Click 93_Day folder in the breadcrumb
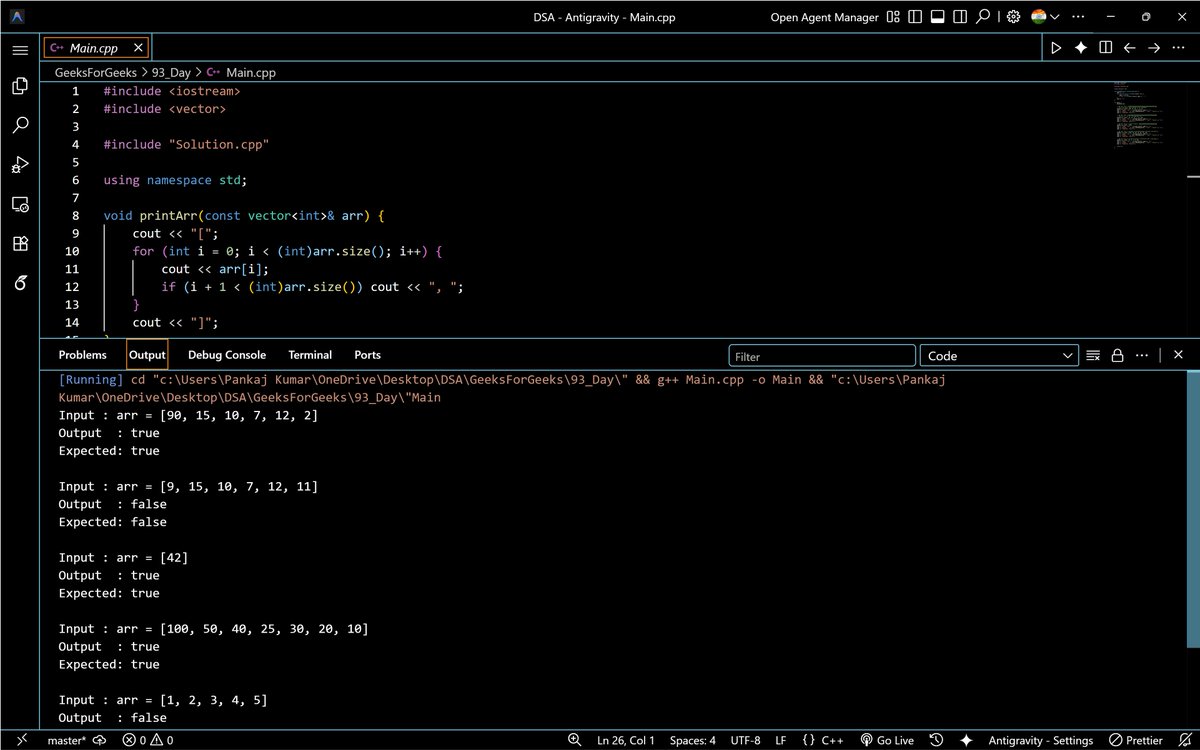Screen dimensions: 1200x750 171,72
